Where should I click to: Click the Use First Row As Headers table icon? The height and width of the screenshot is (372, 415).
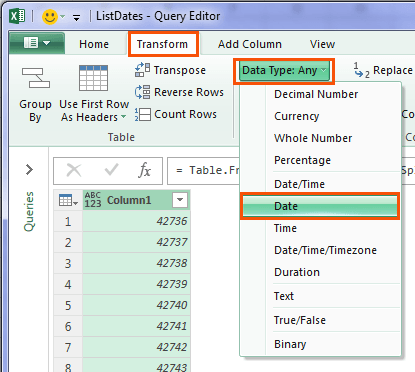93,78
